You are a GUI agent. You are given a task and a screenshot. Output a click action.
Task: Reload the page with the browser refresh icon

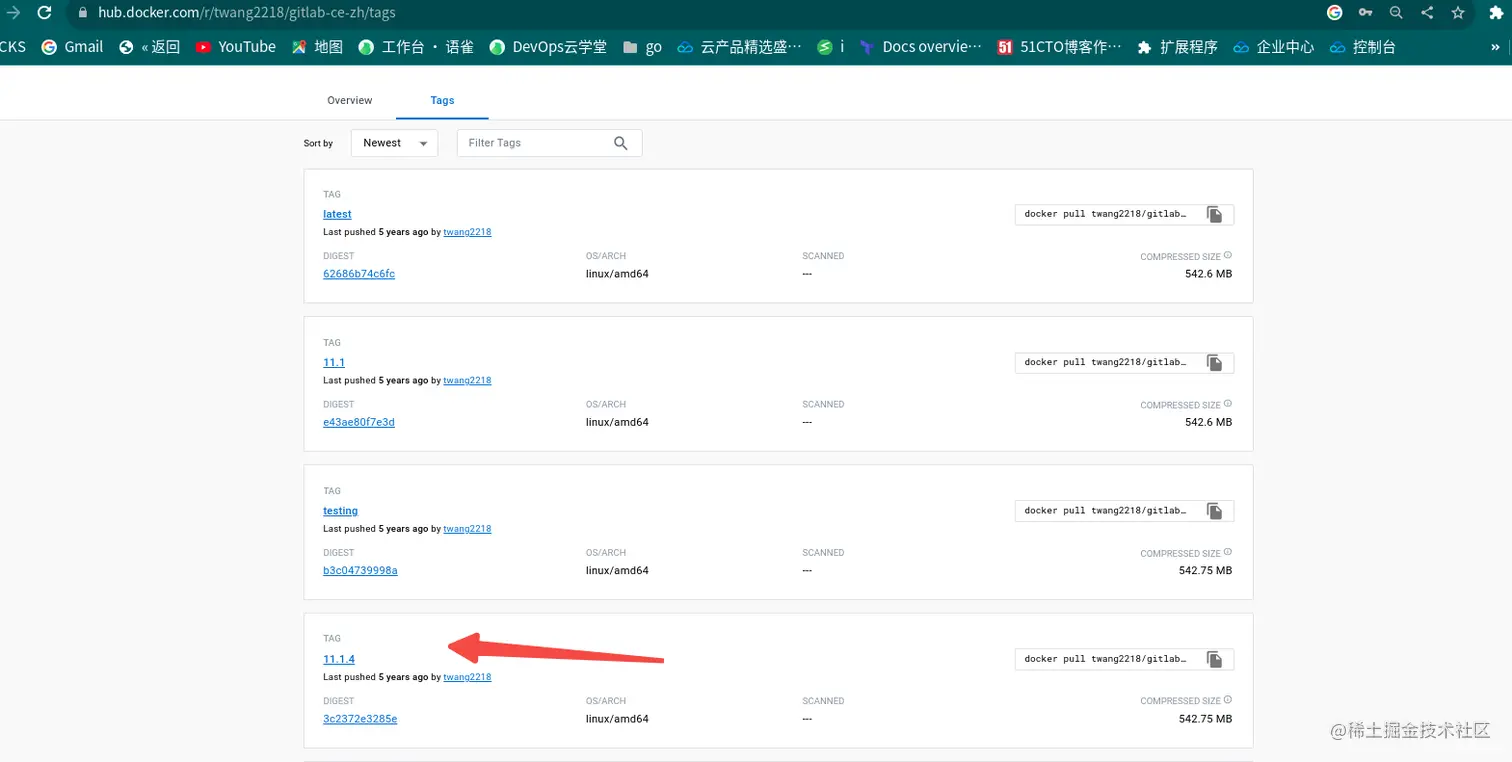44,13
